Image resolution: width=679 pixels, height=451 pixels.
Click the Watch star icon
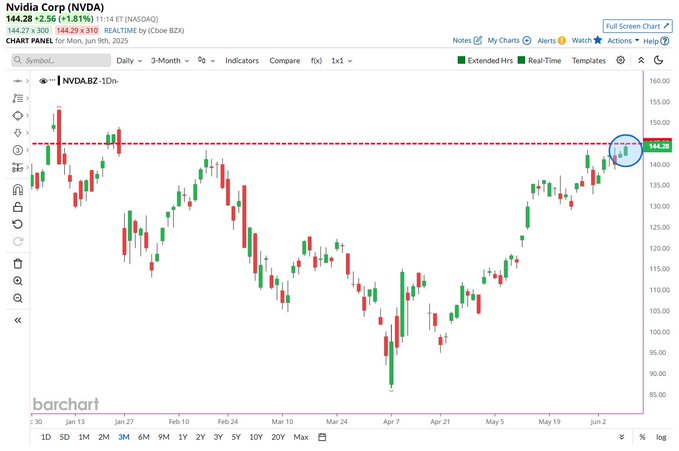[598, 40]
